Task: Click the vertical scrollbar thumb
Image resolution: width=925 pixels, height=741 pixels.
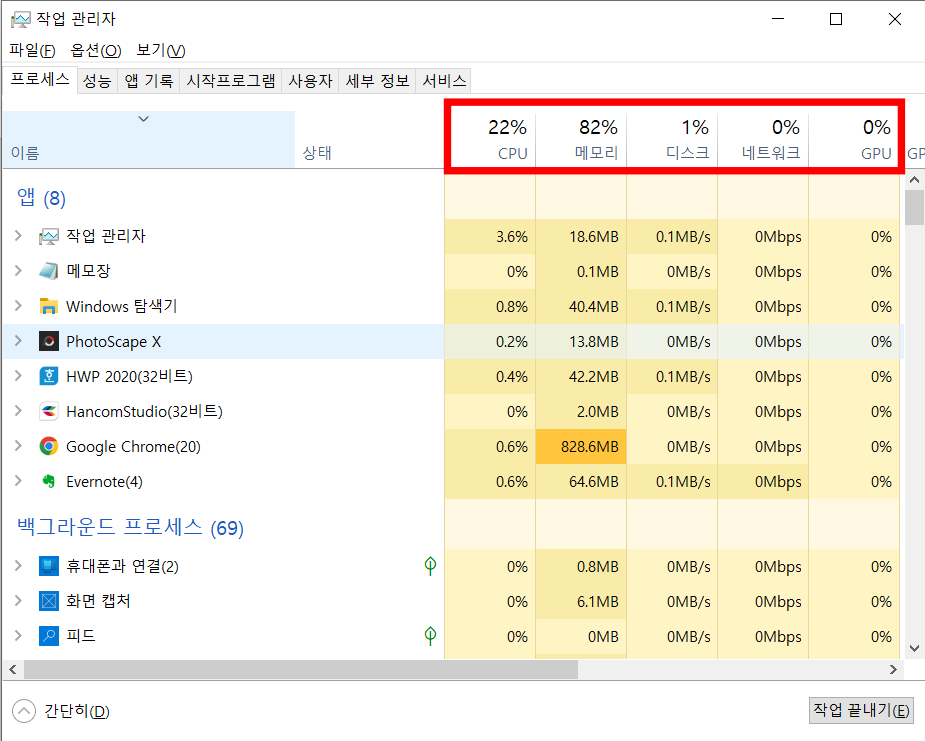Action: click(x=914, y=207)
